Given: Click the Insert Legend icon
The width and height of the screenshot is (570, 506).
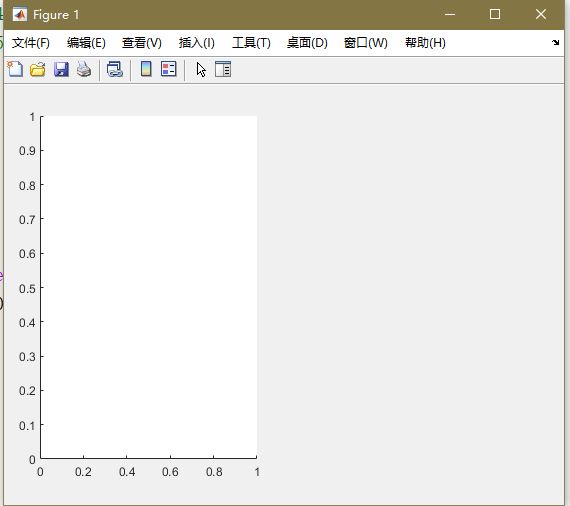Looking at the screenshot, I should (169, 69).
